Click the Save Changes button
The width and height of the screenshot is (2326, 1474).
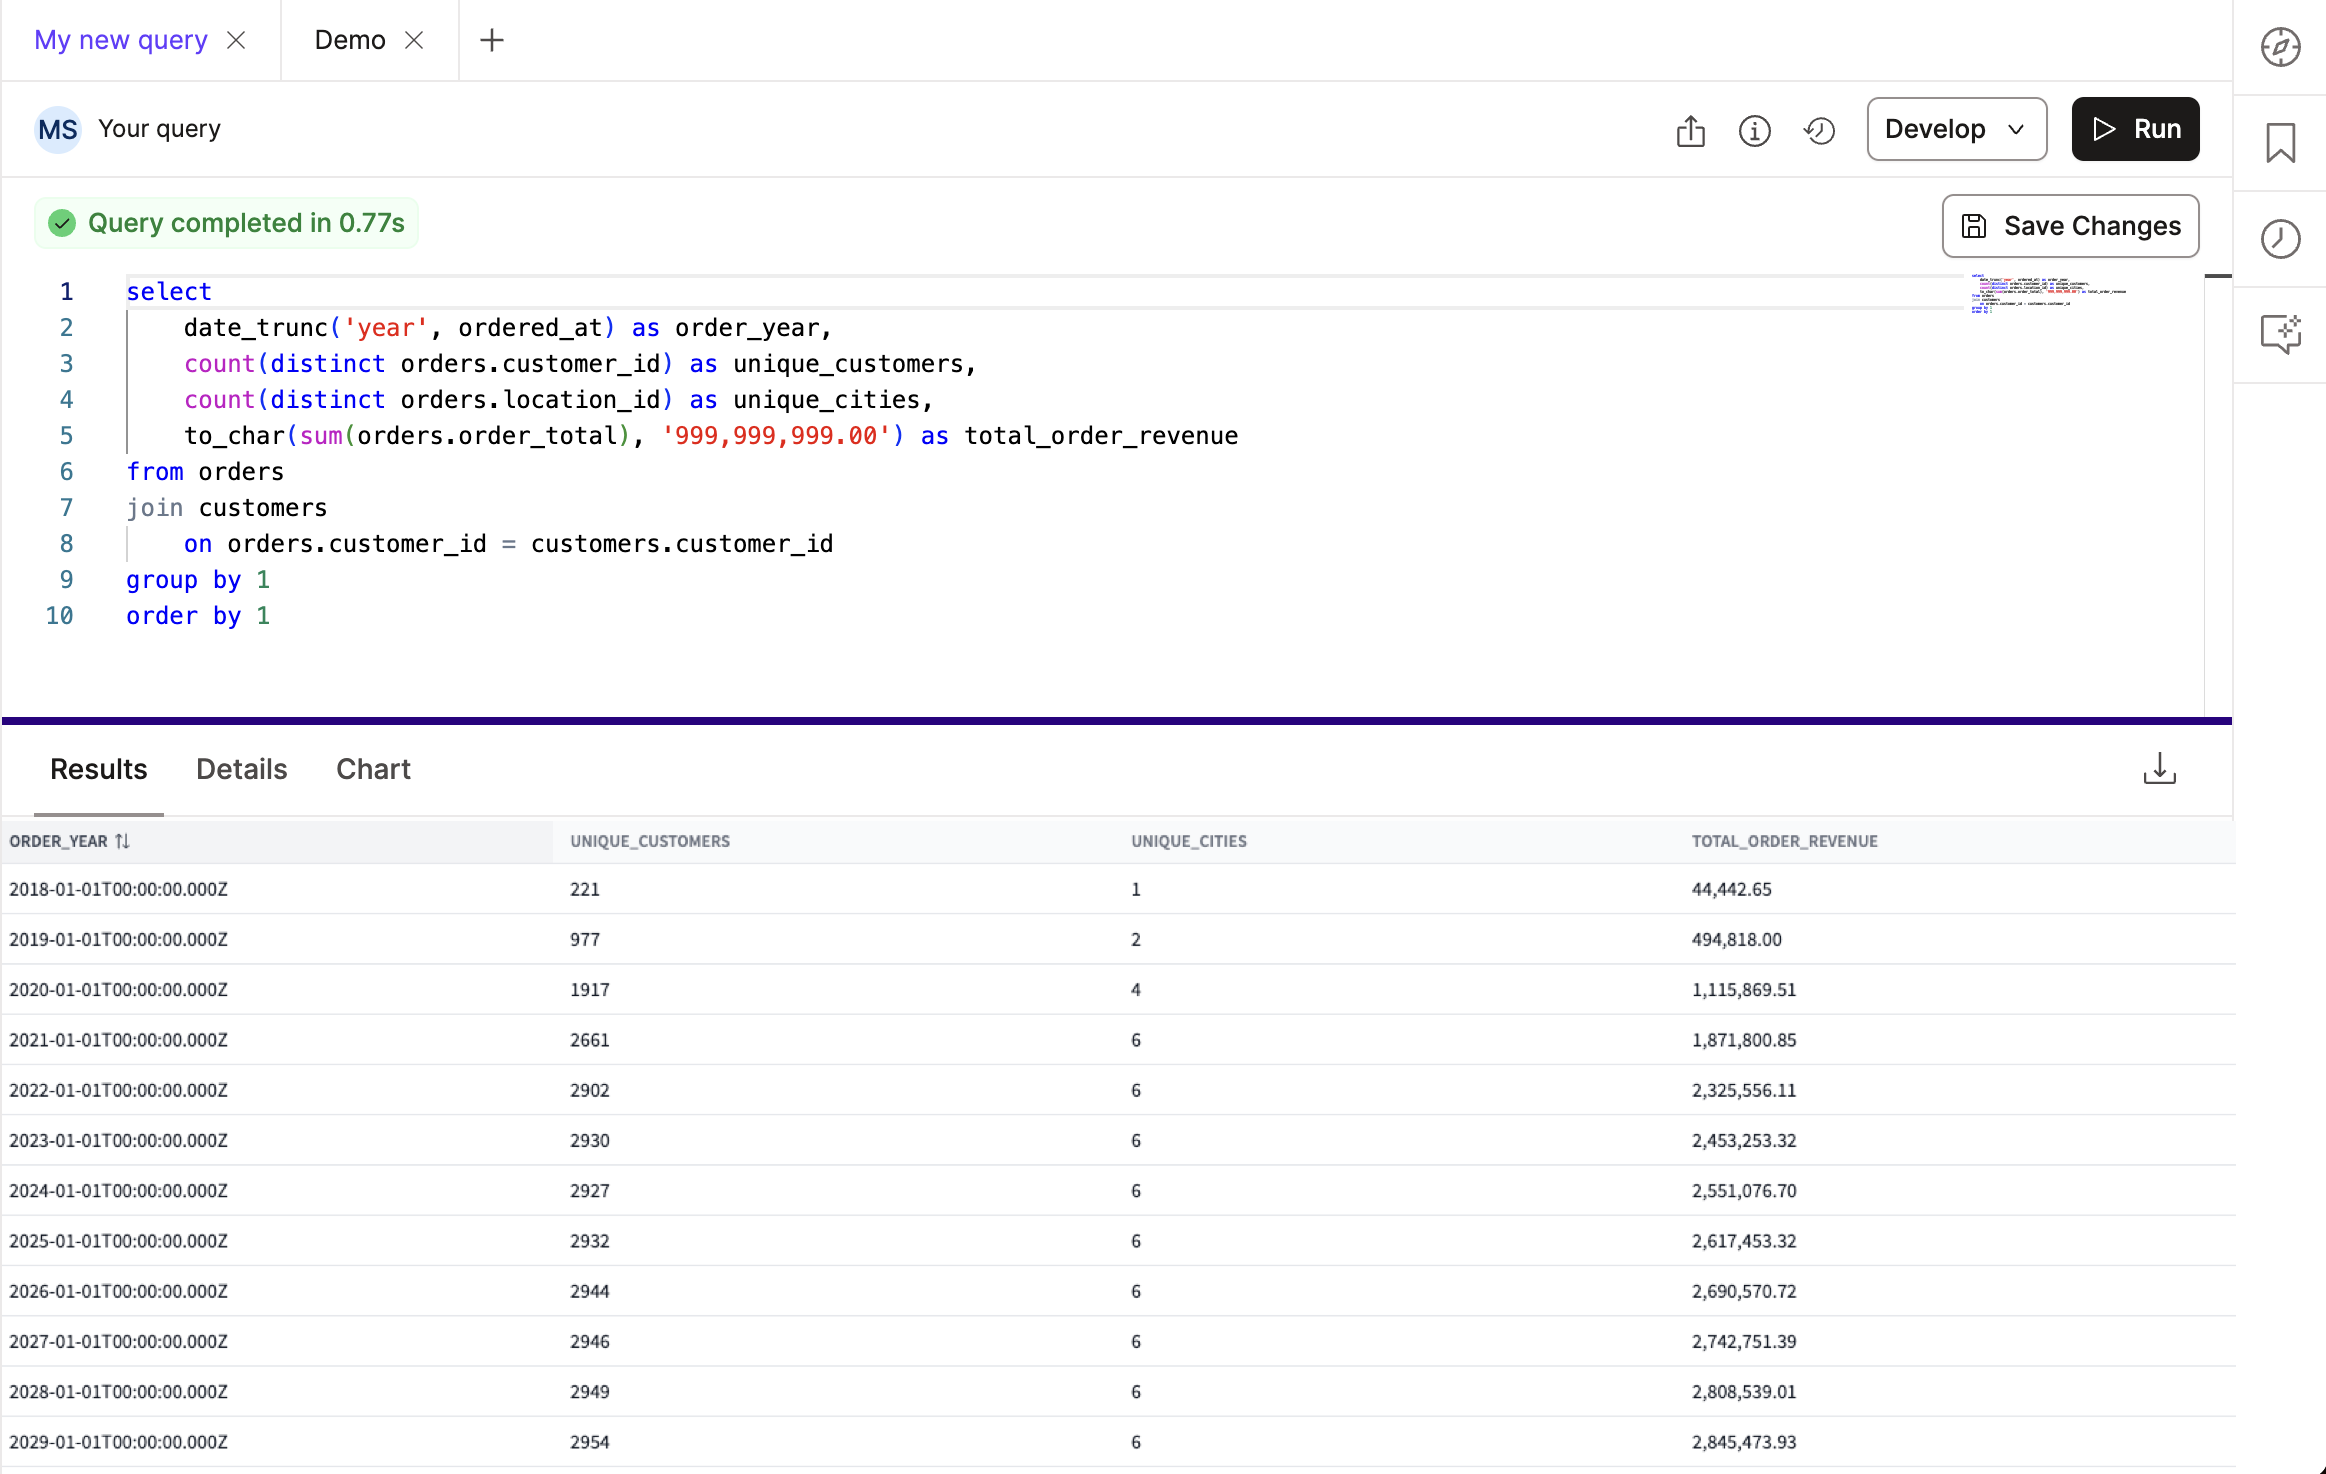click(x=2069, y=226)
